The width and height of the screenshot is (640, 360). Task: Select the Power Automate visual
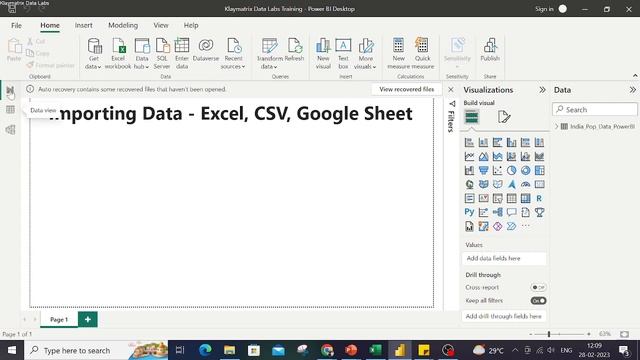click(511, 226)
